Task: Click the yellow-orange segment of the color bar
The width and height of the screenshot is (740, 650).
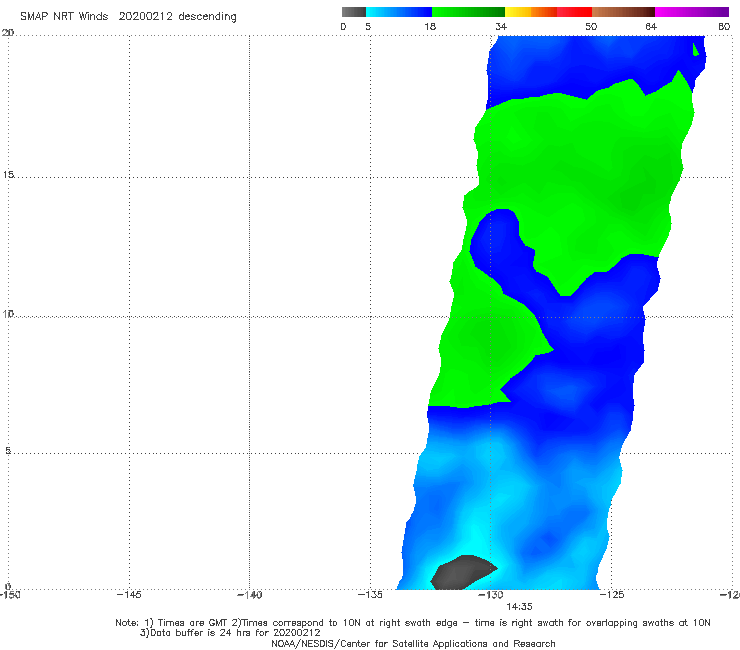Action: coord(531,12)
